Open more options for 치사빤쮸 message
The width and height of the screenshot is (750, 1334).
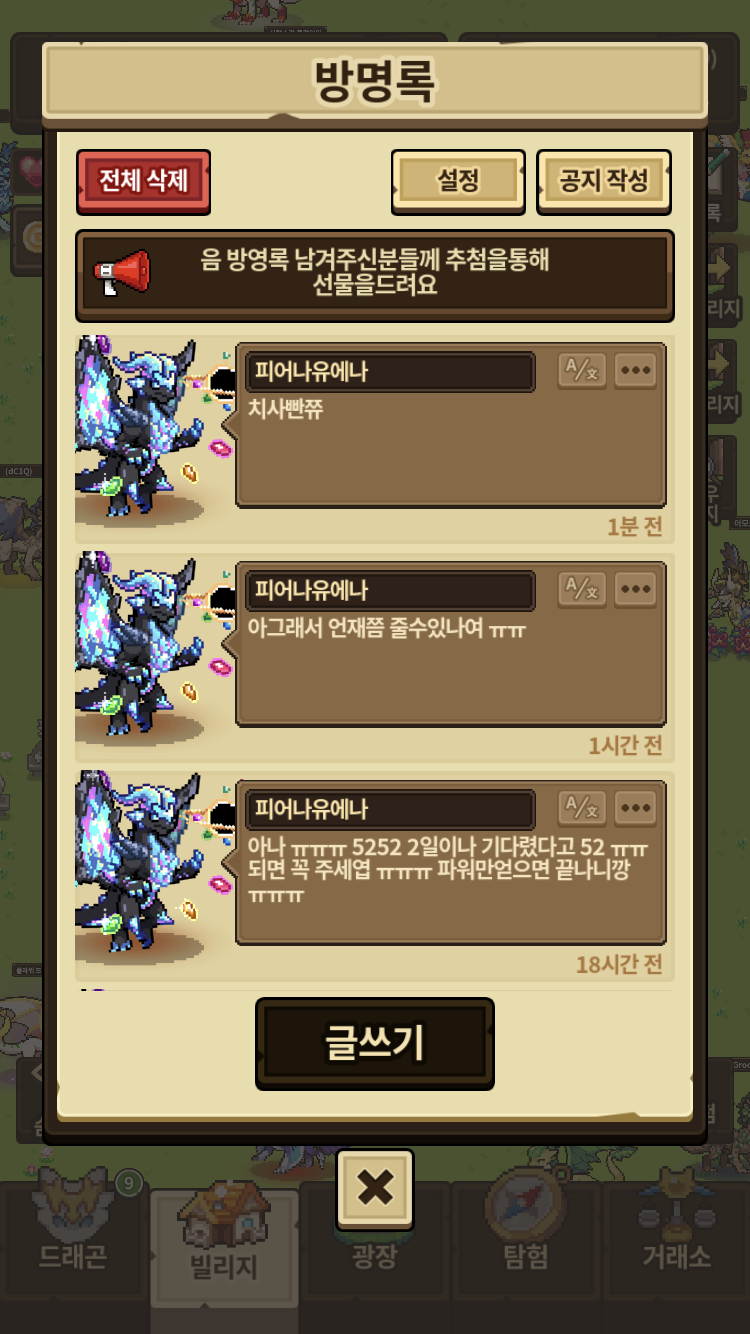tap(636, 370)
